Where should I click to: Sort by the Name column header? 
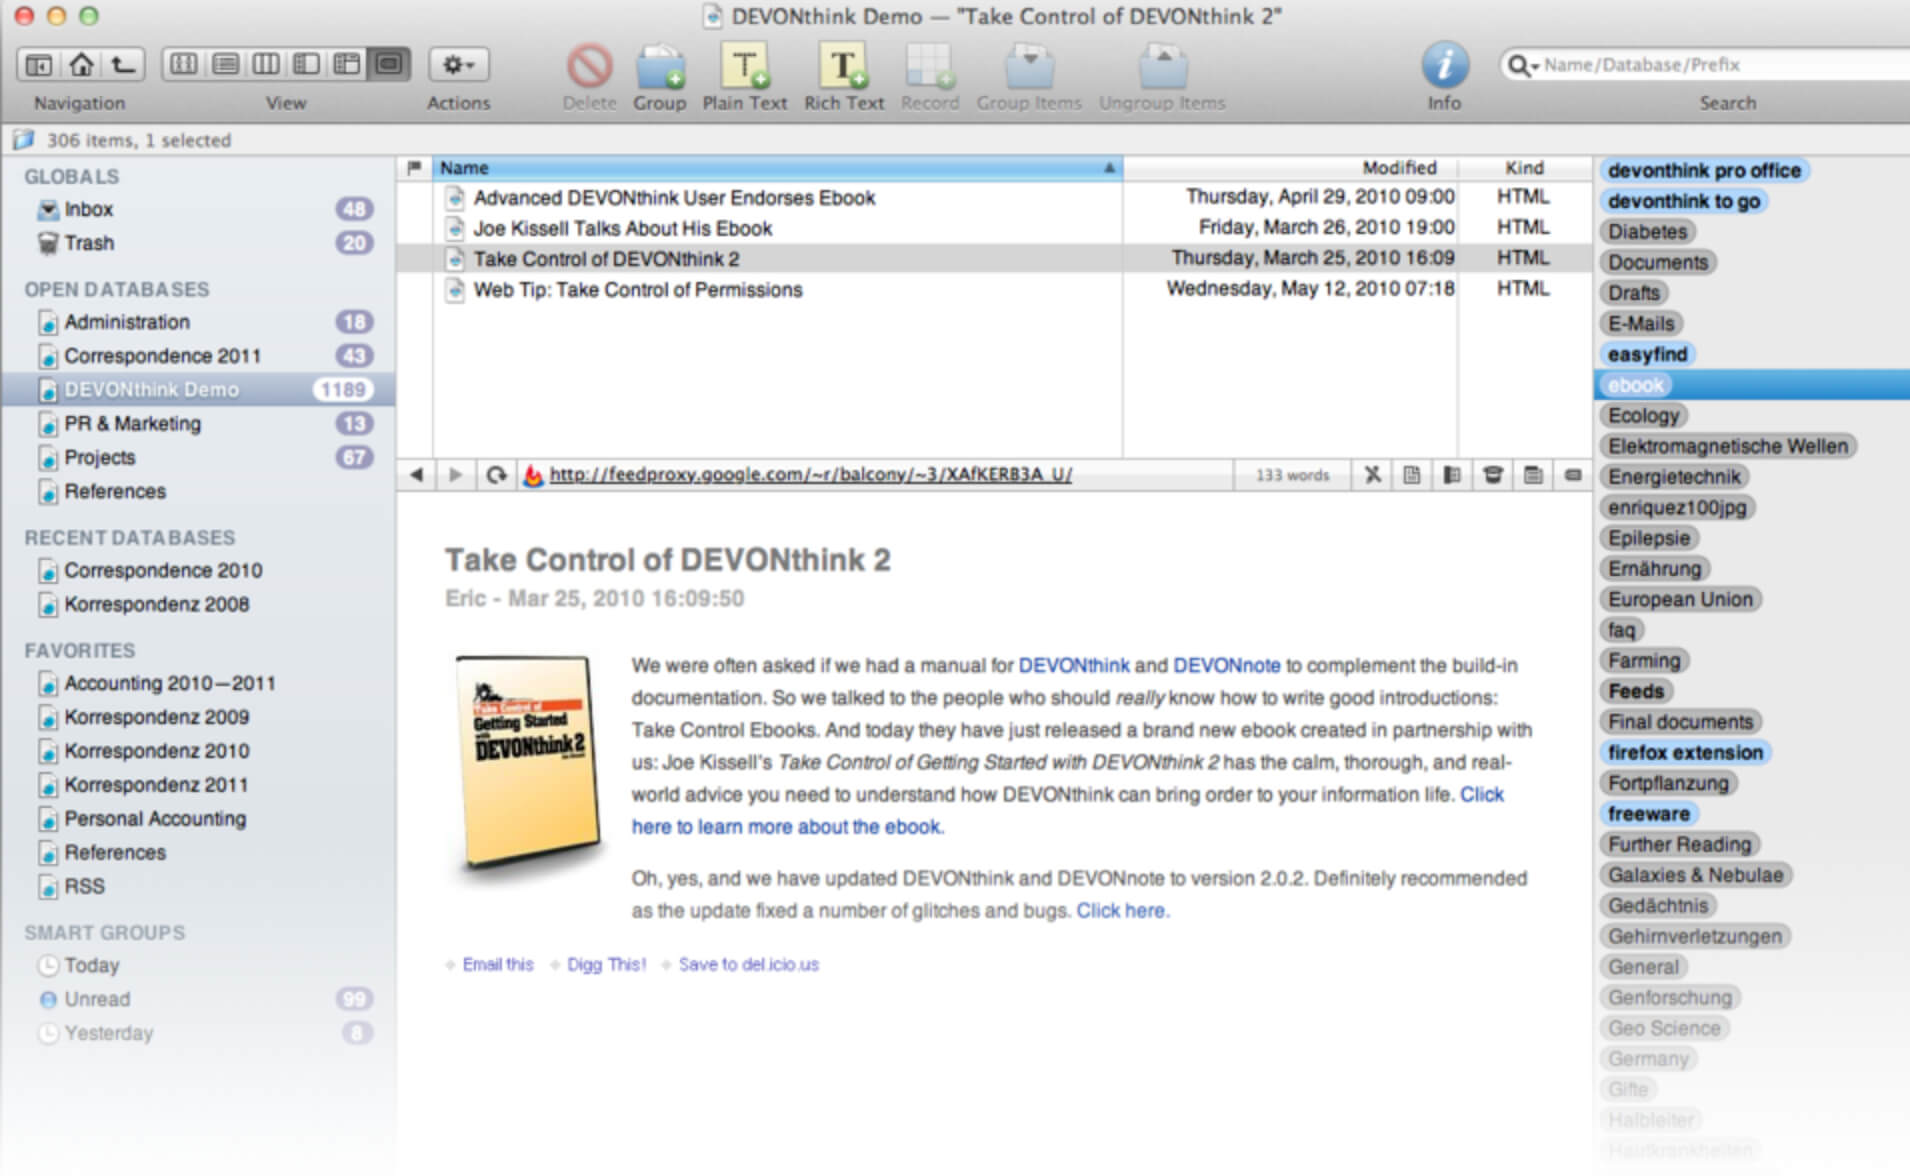click(x=777, y=168)
